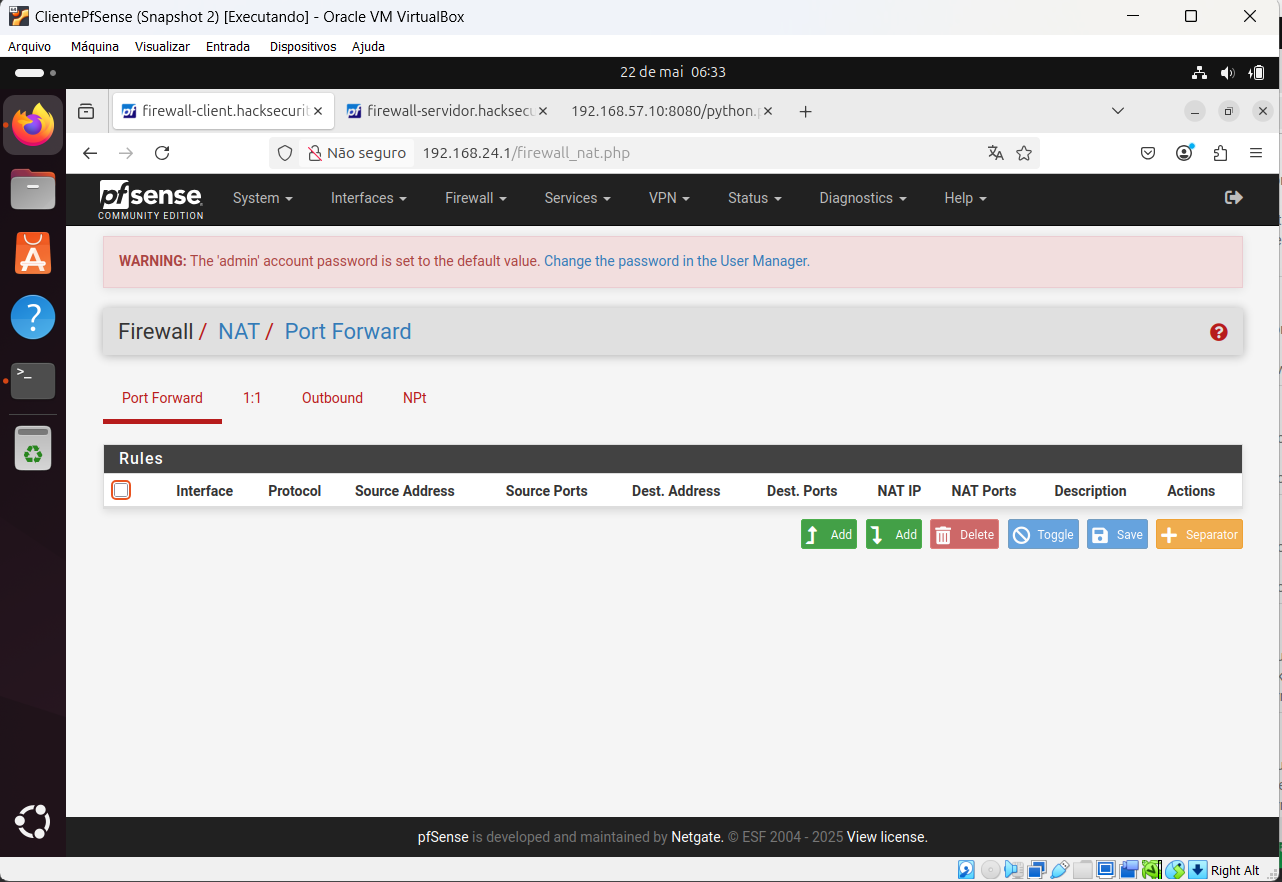Launch Firefox from the dock
The height and width of the screenshot is (882, 1282).
pyautogui.click(x=33, y=125)
